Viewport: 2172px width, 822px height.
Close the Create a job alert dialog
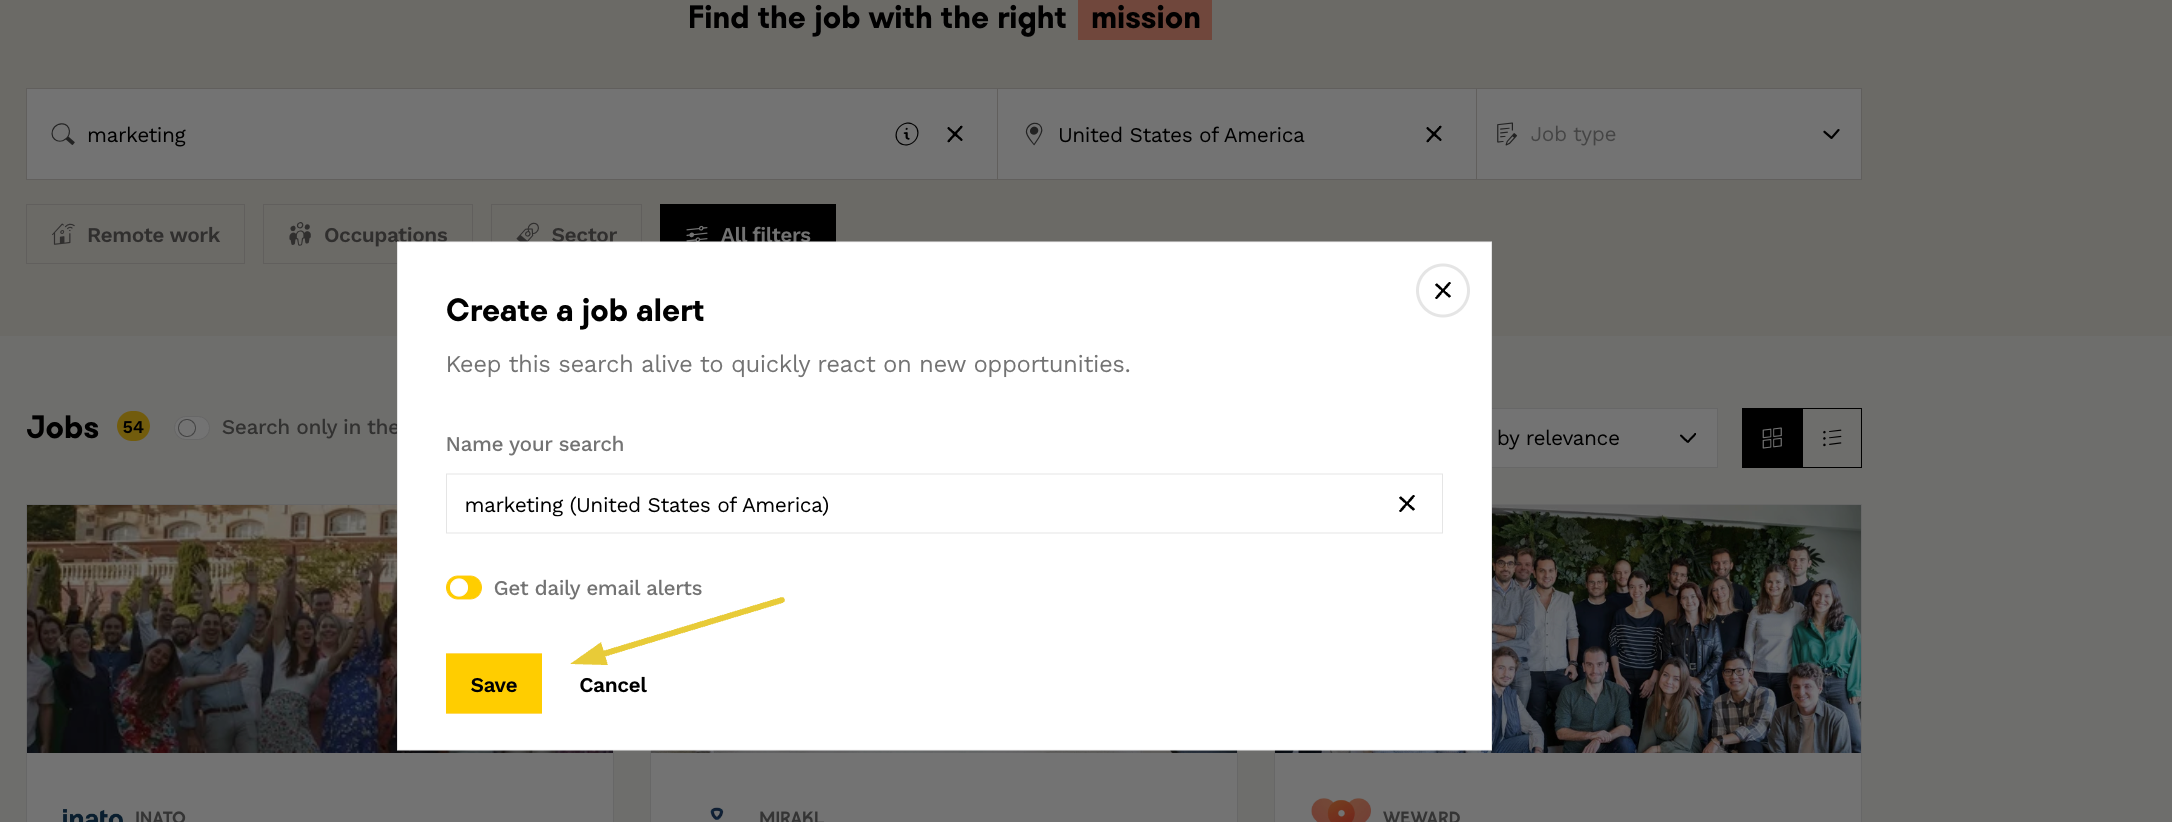(x=1442, y=291)
